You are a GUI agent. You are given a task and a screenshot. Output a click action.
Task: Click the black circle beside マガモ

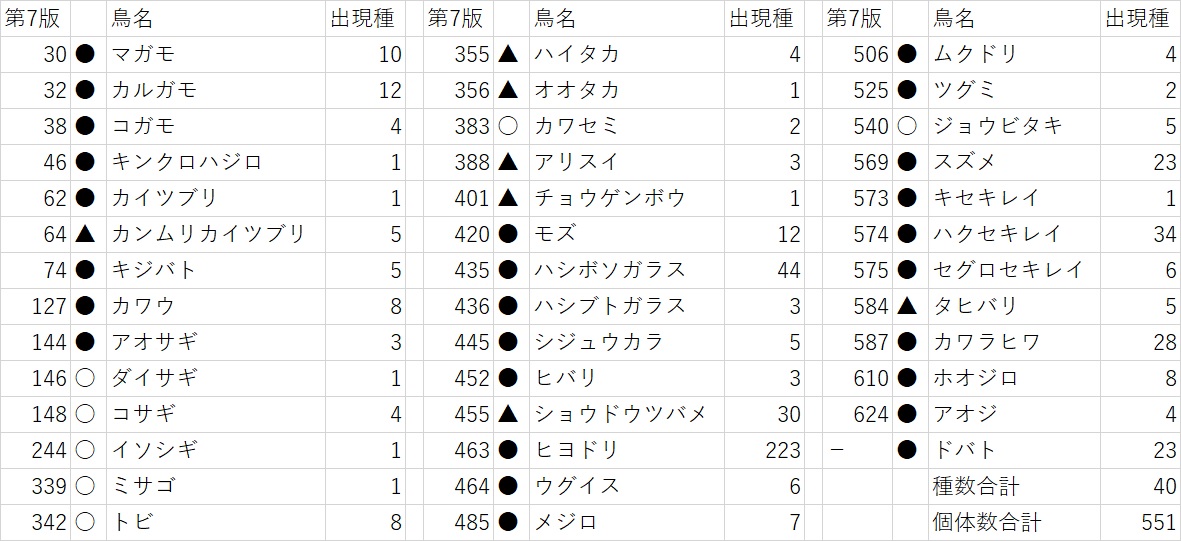click(86, 54)
